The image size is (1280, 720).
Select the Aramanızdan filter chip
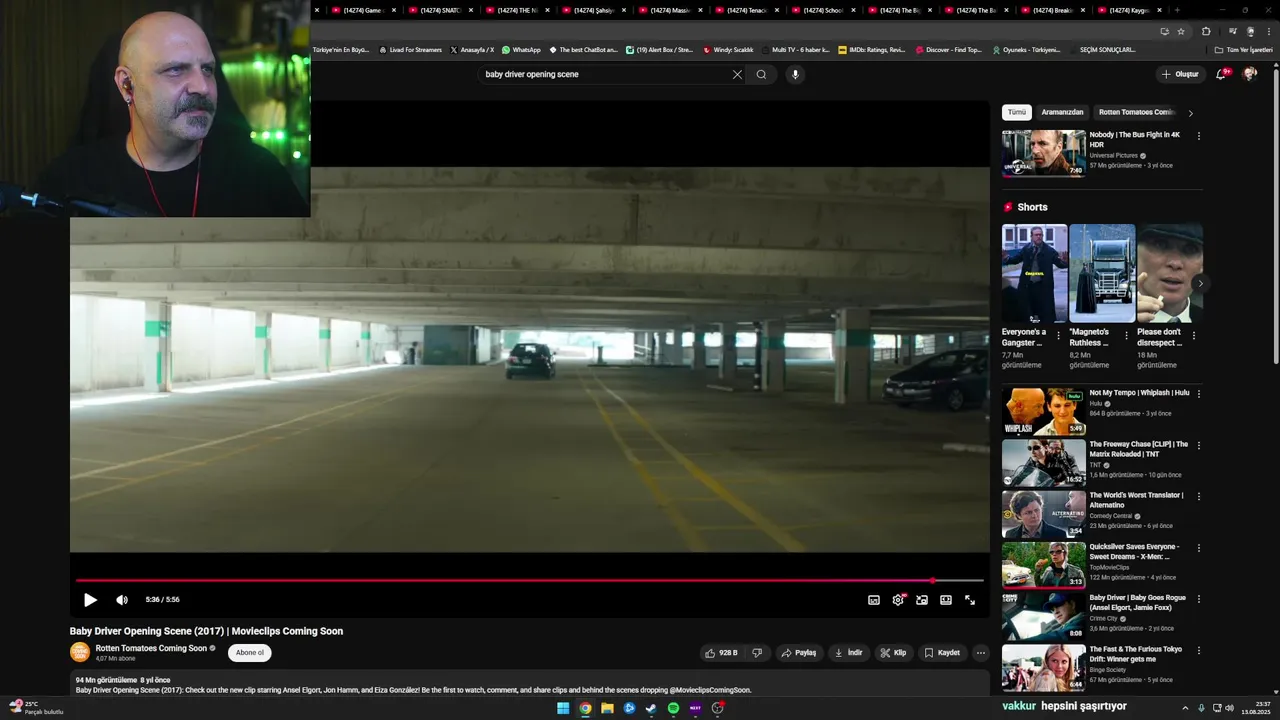[1062, 112]
